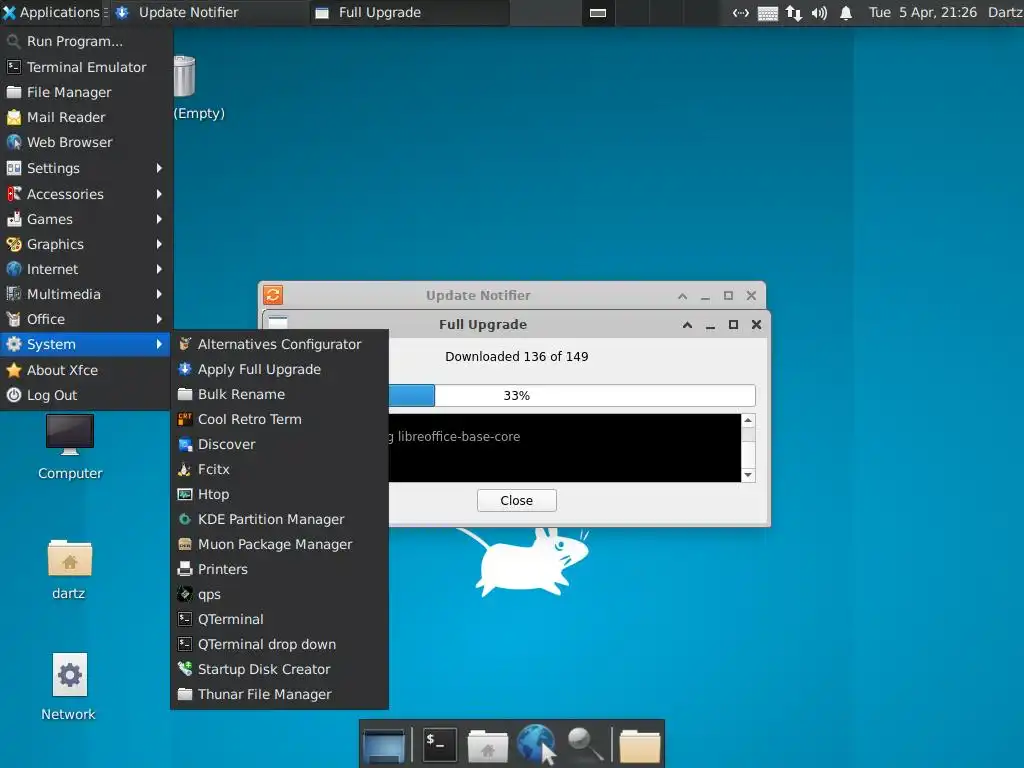
Task: Open the volume control tray icon
Action: pyautogui.click(x=819, y=12)
